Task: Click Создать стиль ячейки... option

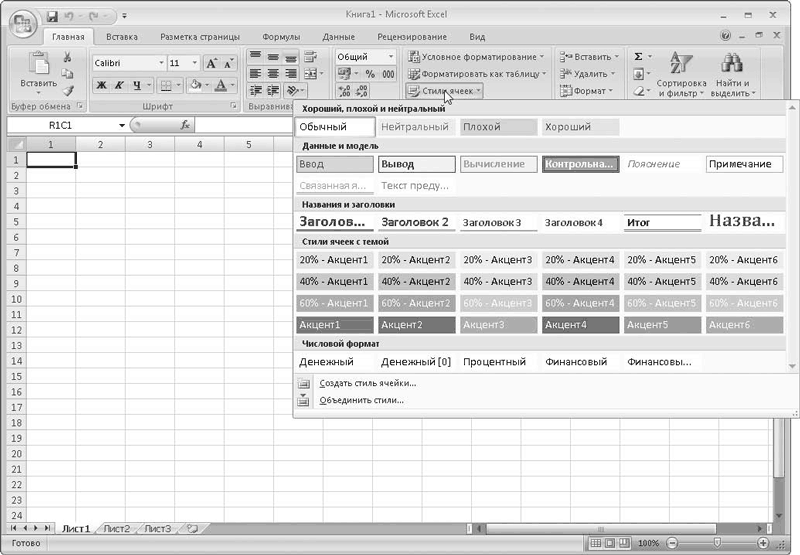Action: (367, 383)
